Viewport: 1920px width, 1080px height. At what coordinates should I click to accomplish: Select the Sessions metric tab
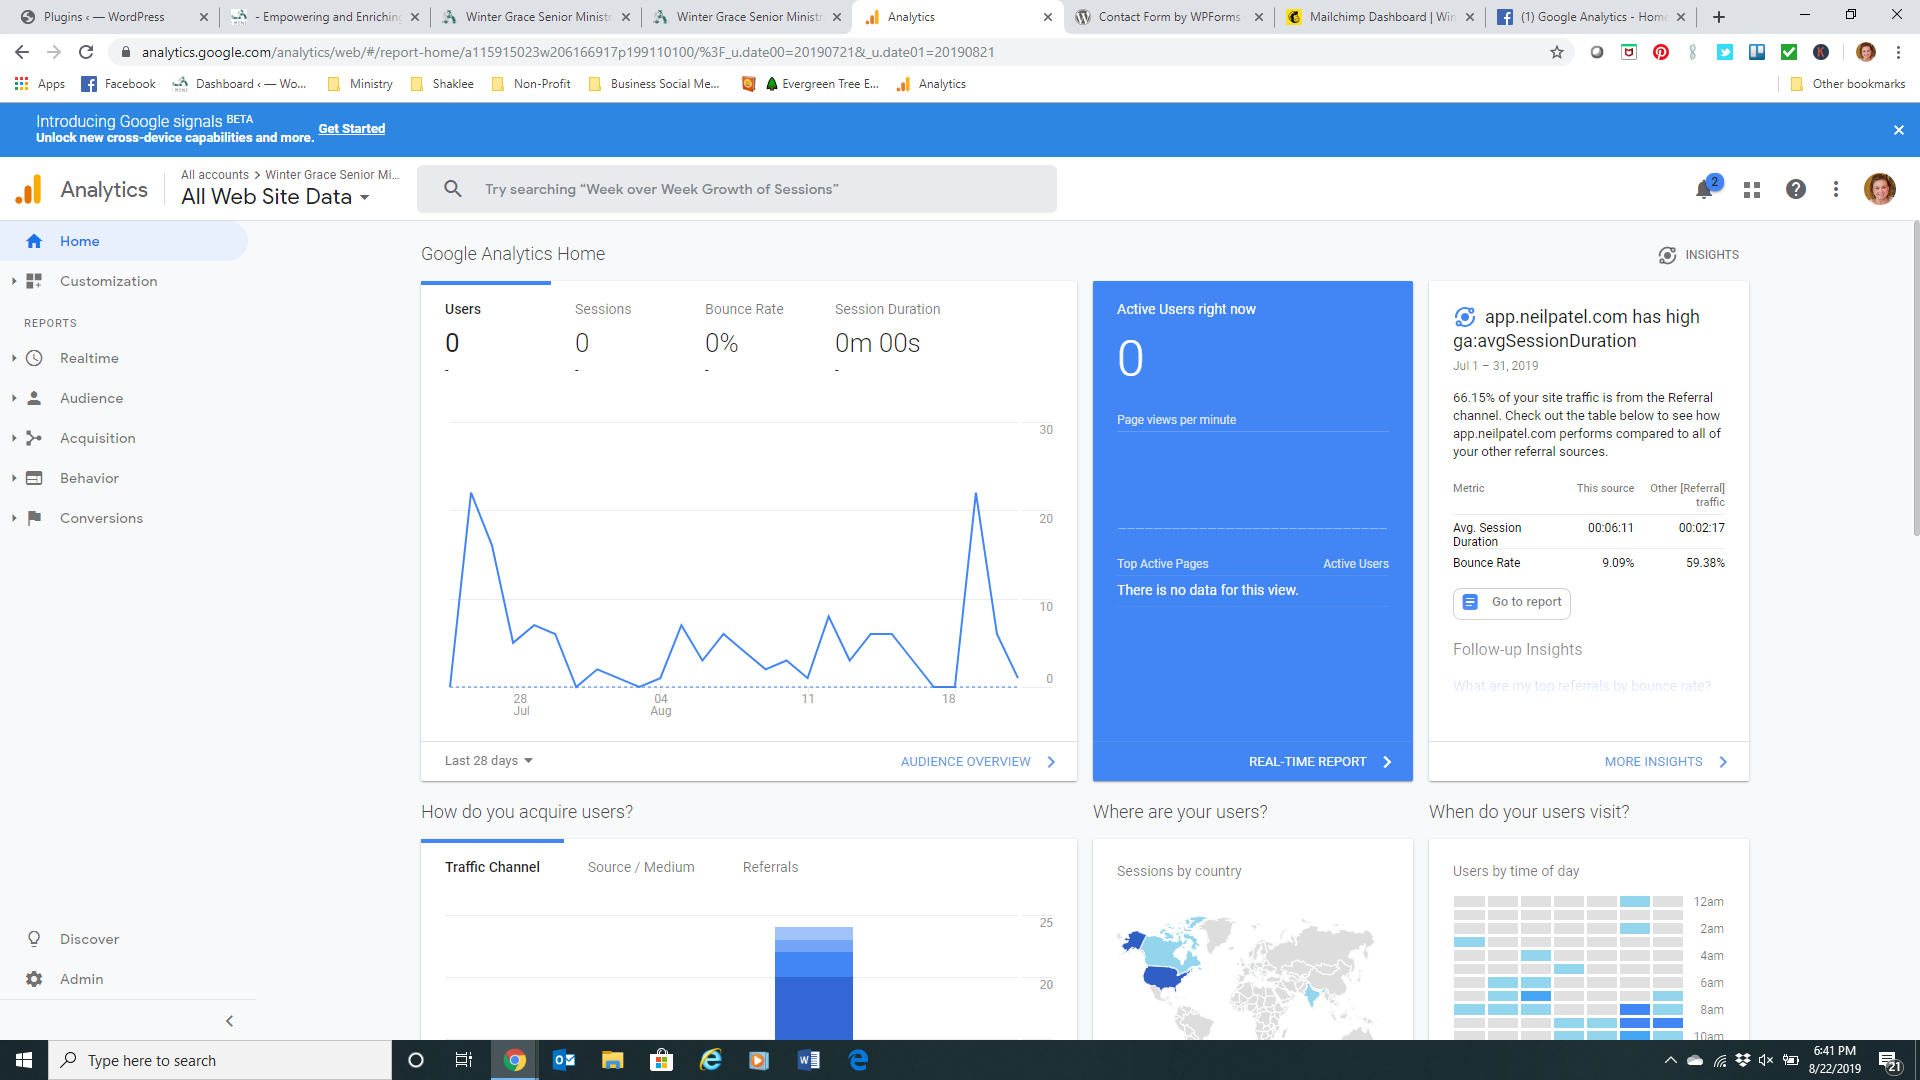tap(603, 310)
